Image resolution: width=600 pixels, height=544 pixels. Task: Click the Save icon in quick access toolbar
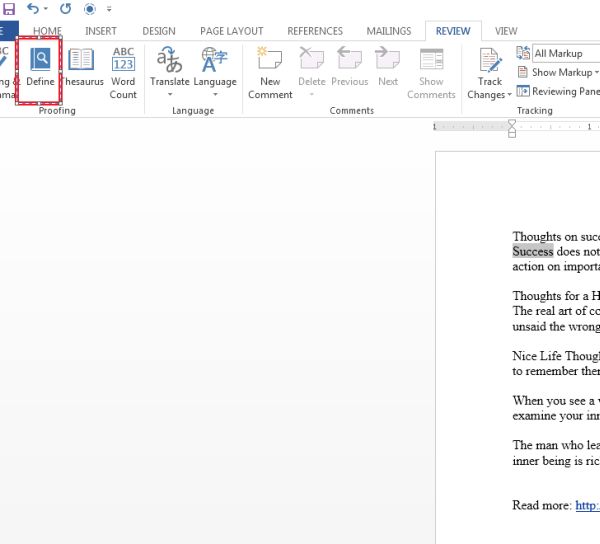point(8,8)
